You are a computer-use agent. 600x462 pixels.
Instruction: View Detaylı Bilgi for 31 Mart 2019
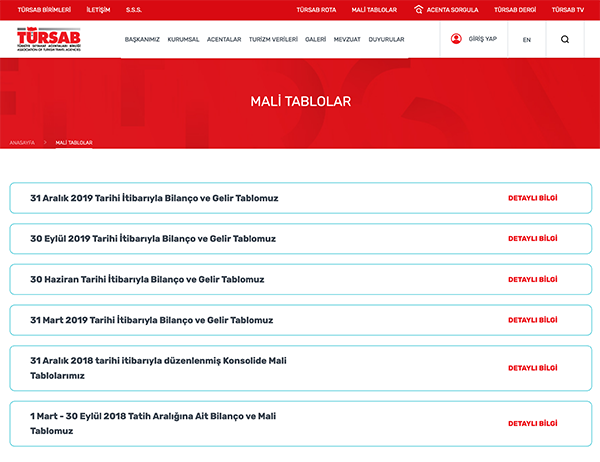point(532,320)
